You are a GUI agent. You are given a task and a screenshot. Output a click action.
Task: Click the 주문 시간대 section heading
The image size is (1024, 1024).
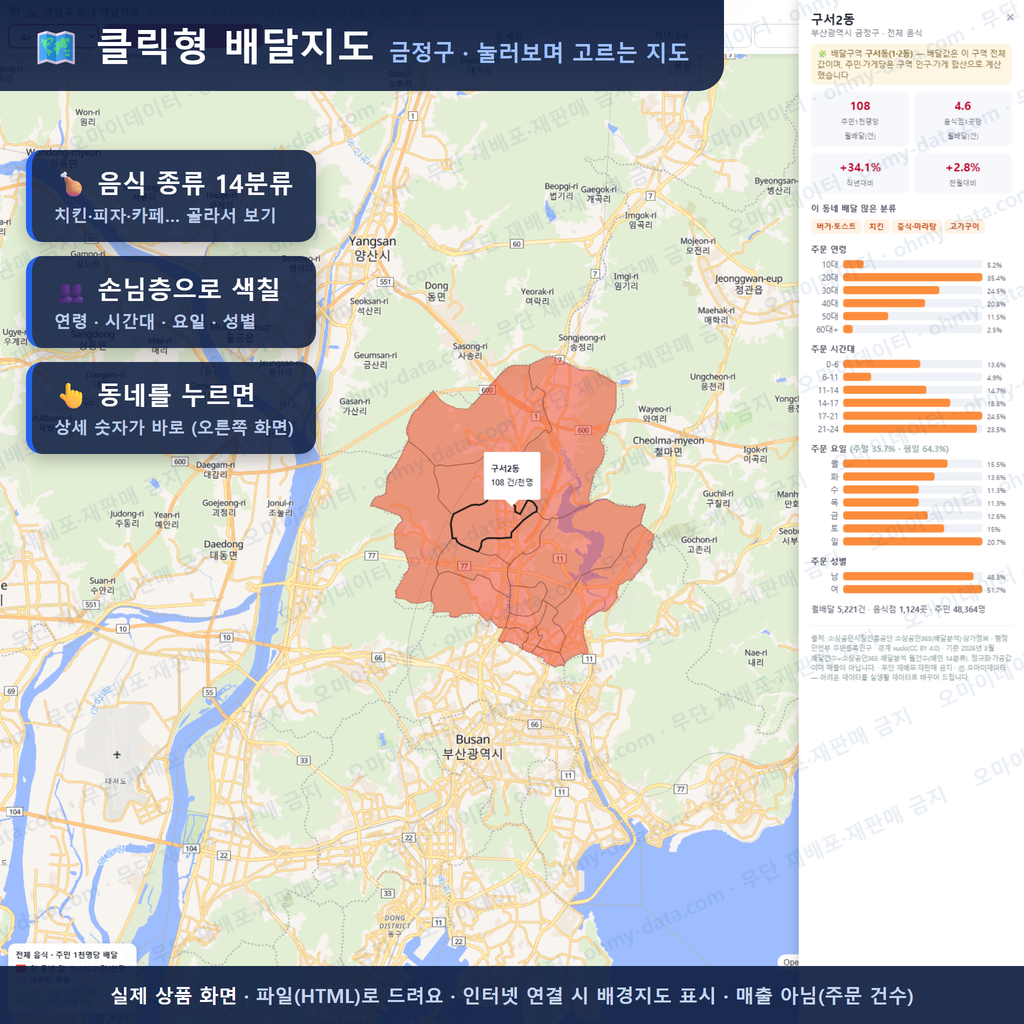click(833, 349)
